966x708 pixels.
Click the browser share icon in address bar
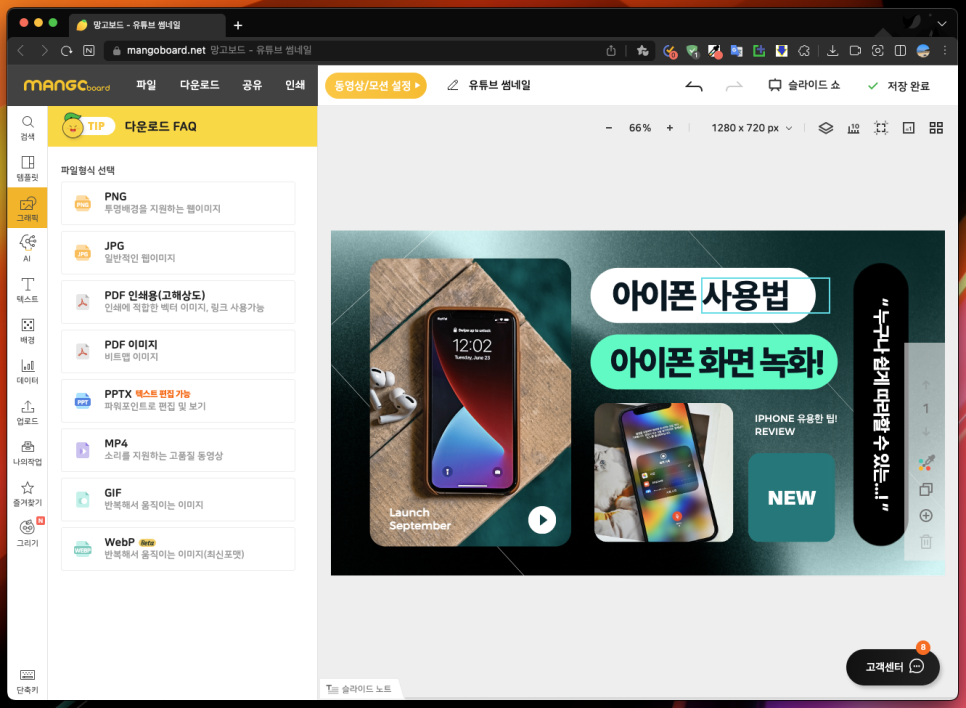[611, 51]
